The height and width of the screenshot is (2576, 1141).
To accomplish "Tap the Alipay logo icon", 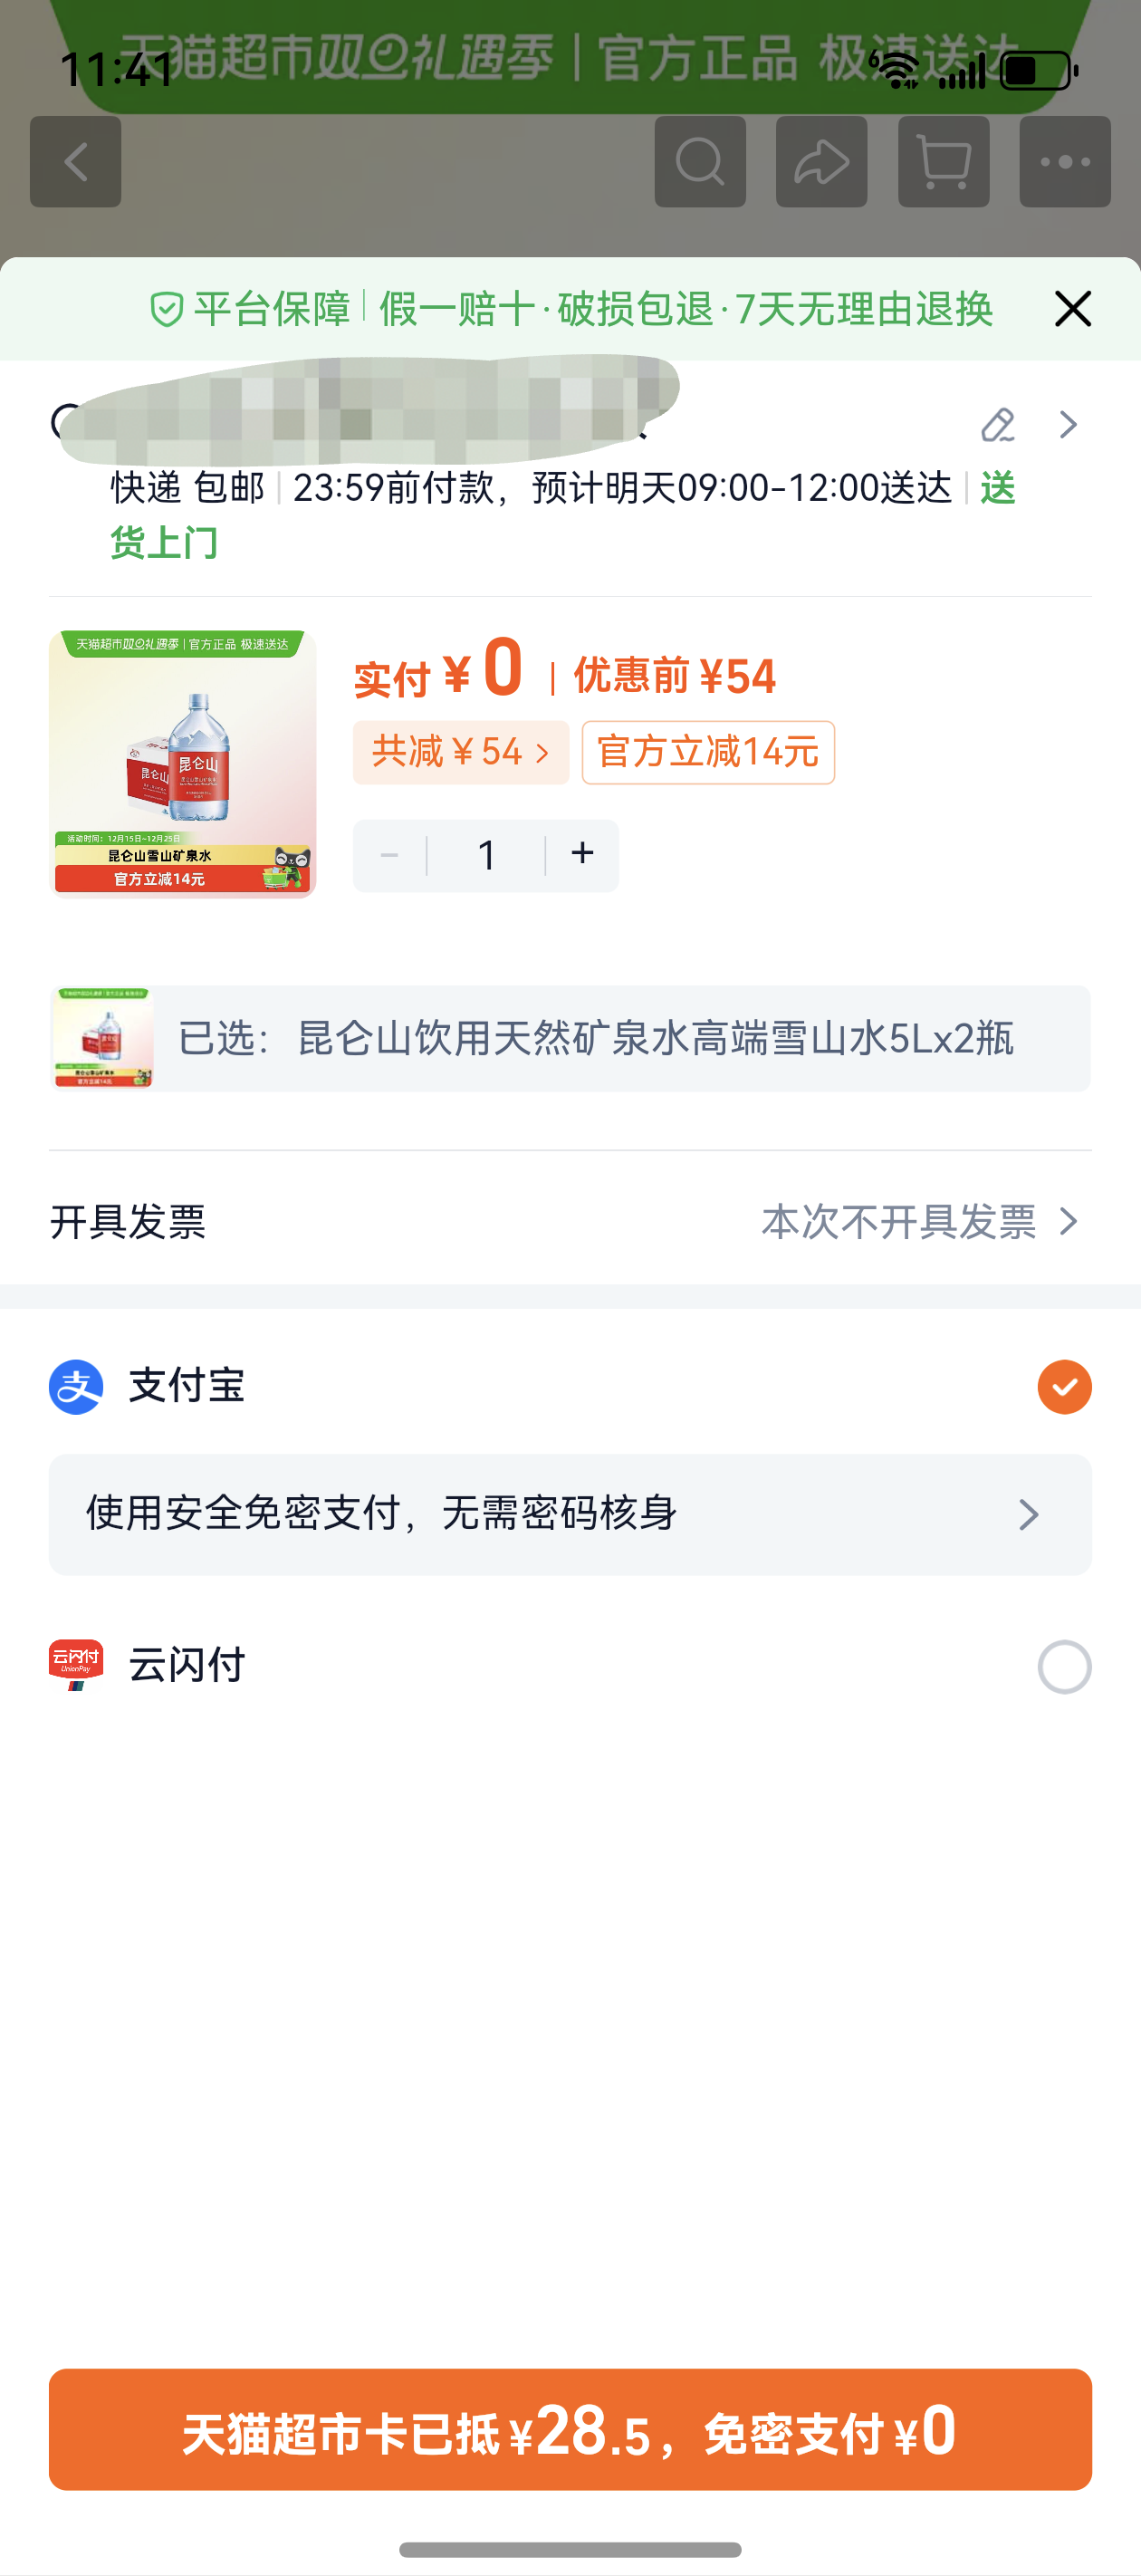I will (76, 1387).
